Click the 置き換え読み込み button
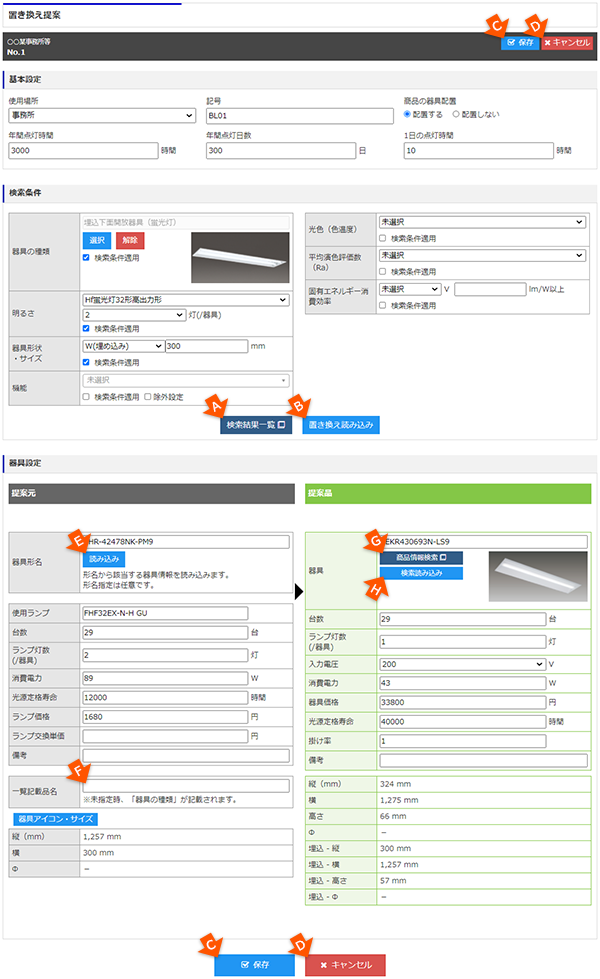Viewport: 600px width, 979px height. click(x=341, y=424)
